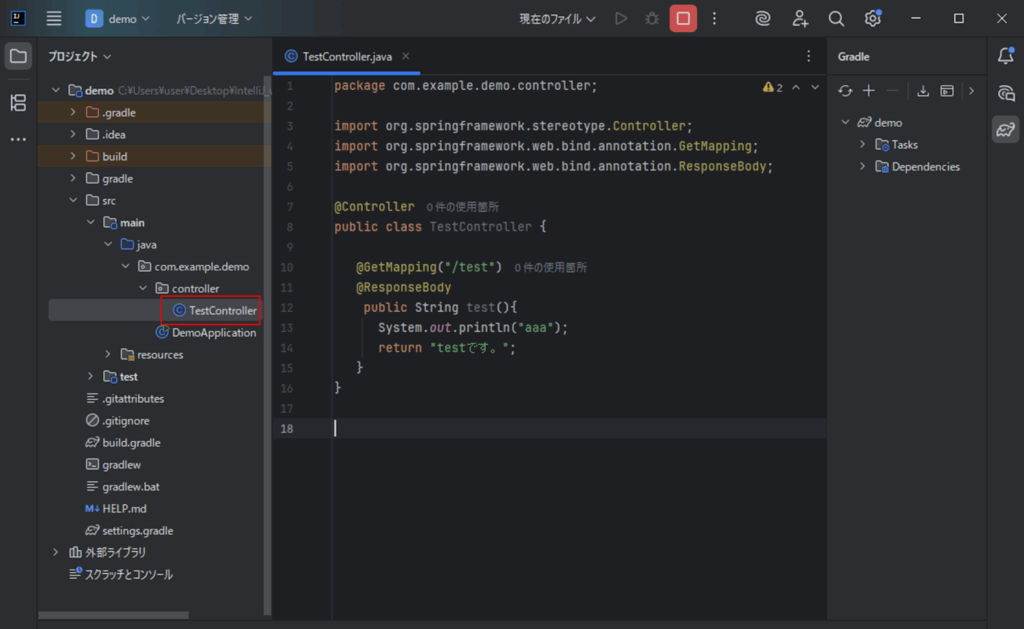
Task: Click the Gradle window-shaped icon beside download
Action: (x=947, y=91)
